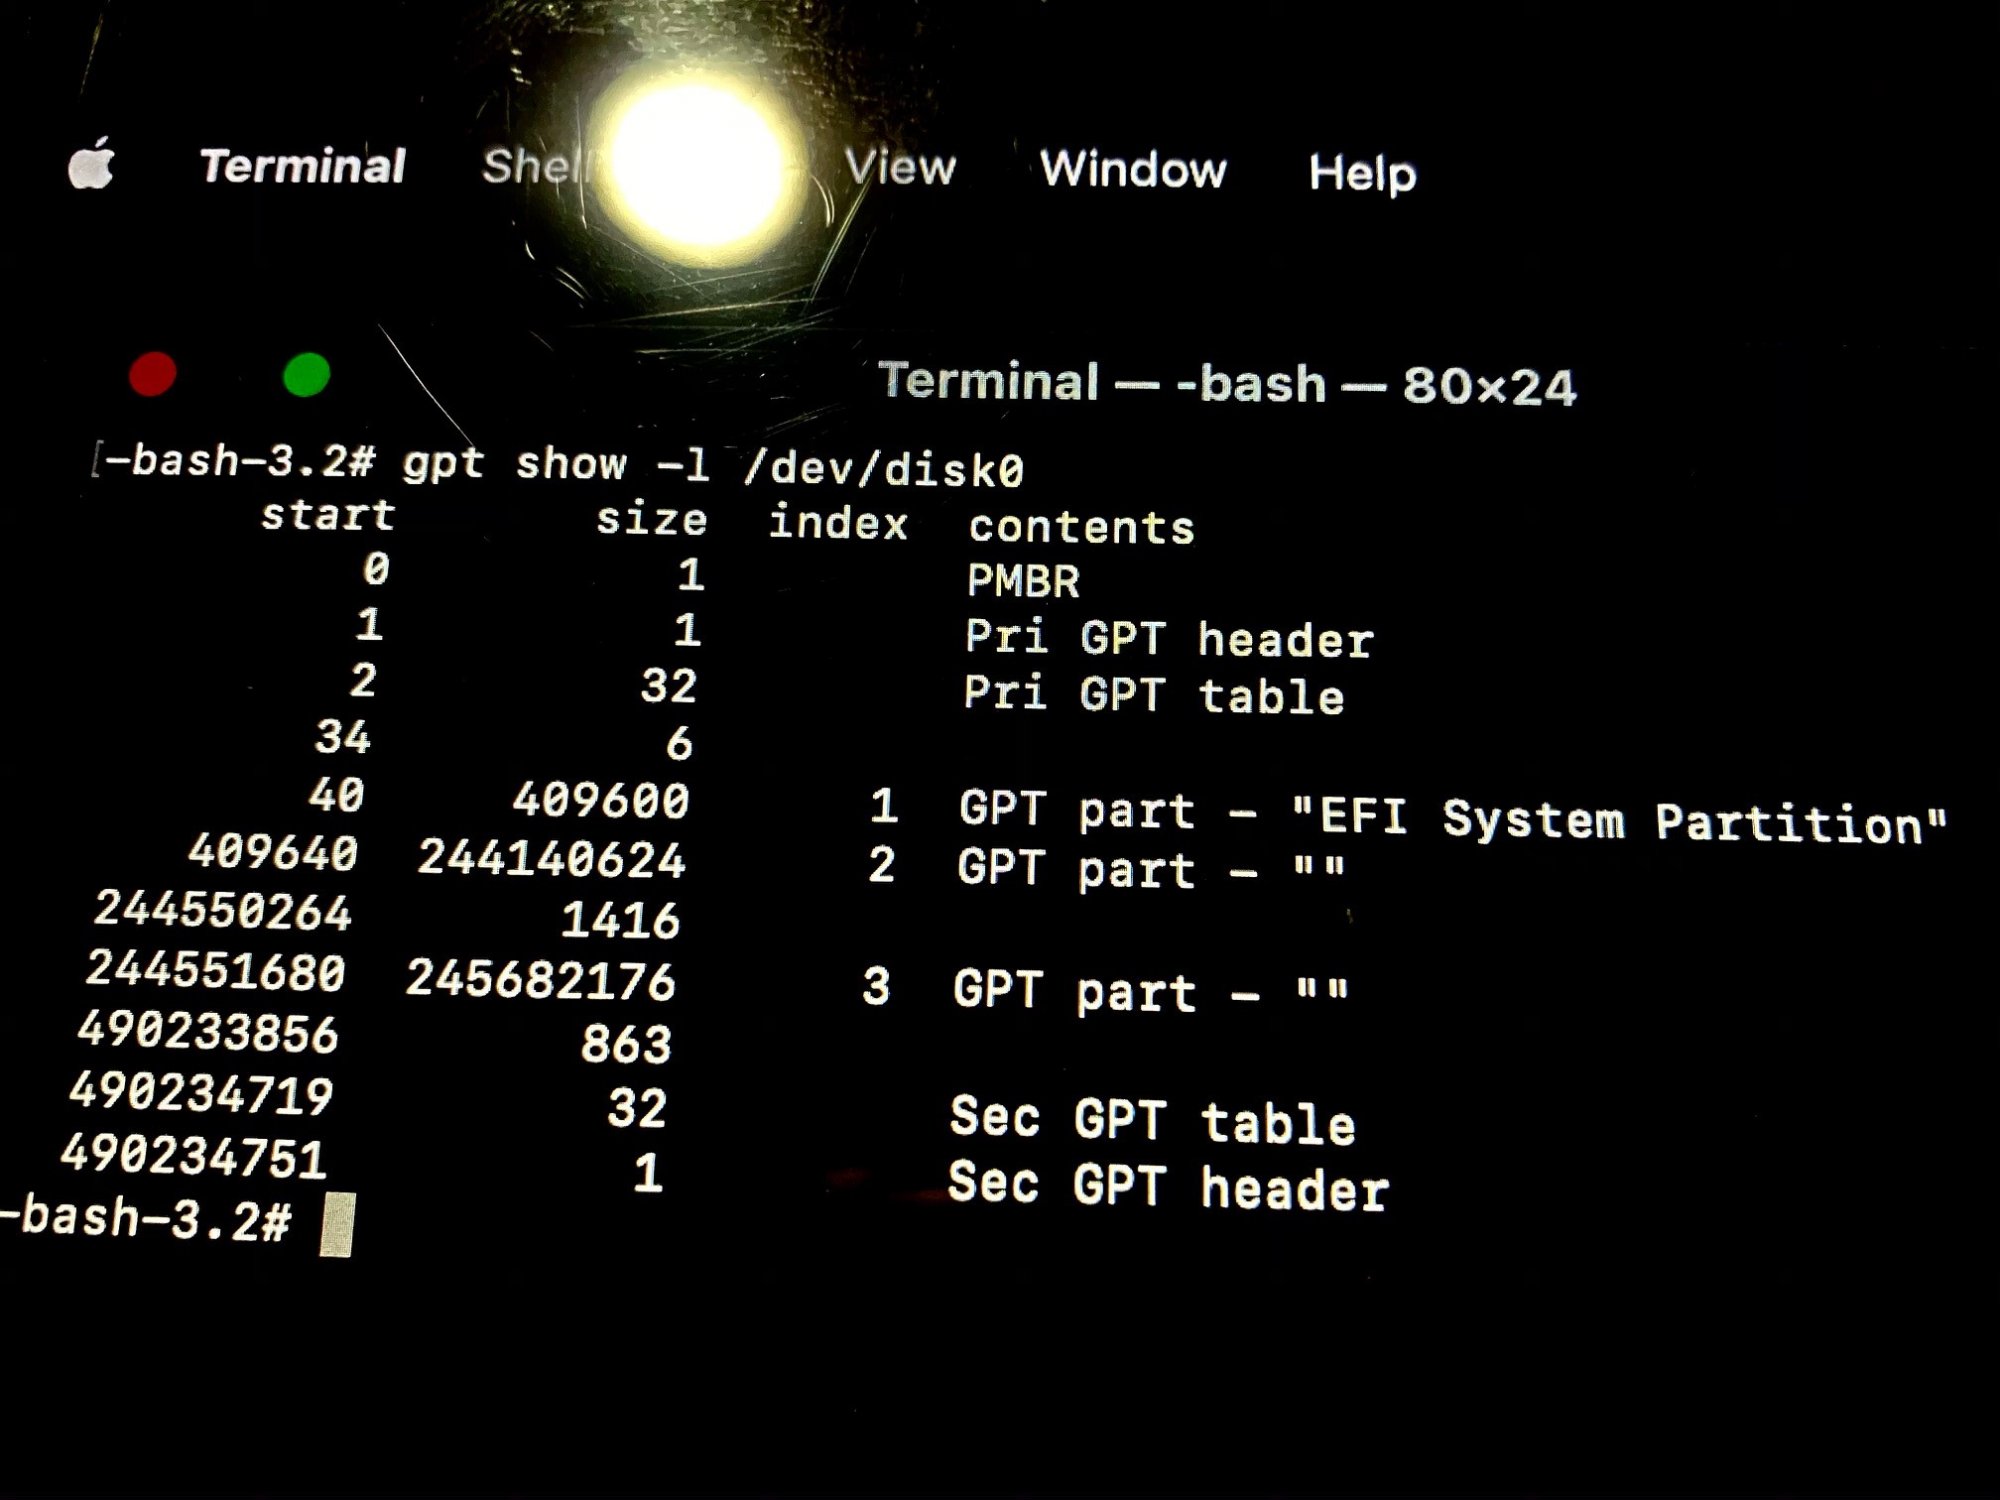This screenshot has height=1500, width=2000.
Task: Click the size value 6
Action: tap(680, 744)
